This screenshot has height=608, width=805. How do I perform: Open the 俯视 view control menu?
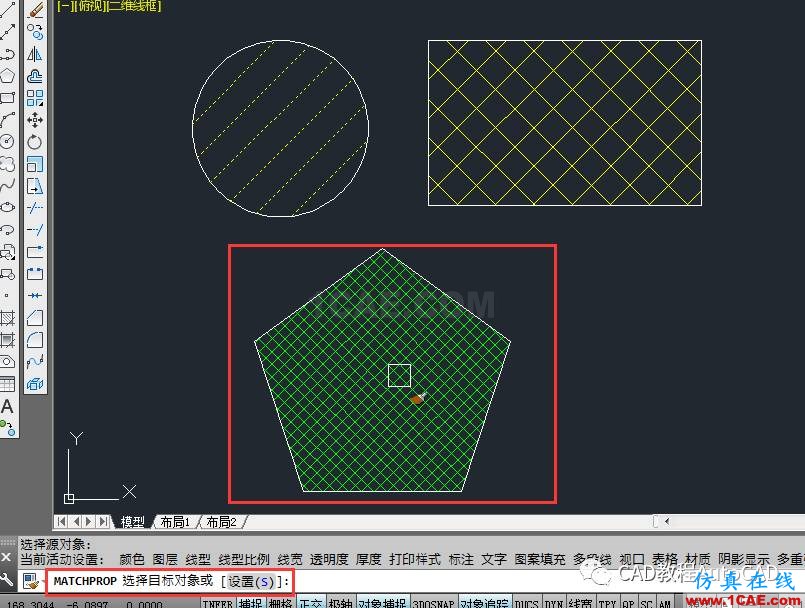[89, 6]
